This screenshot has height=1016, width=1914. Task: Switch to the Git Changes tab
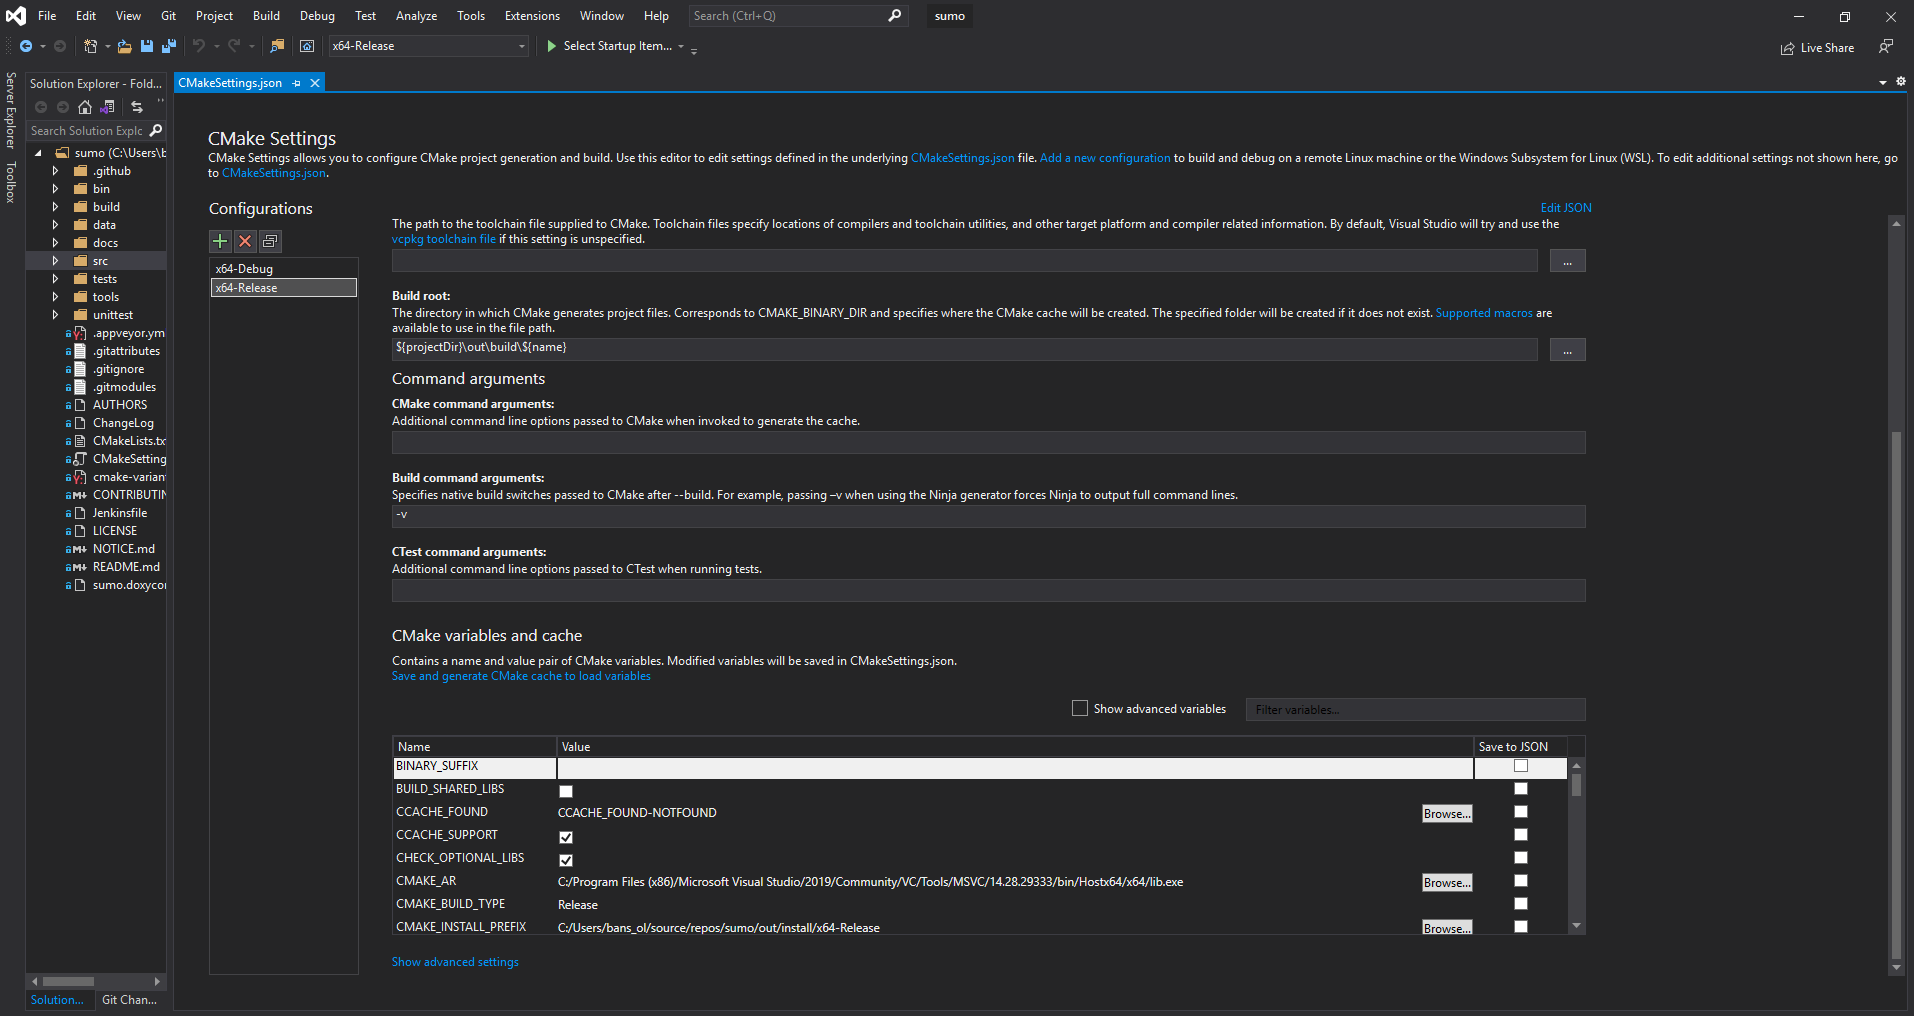(x=129, y=1000)
